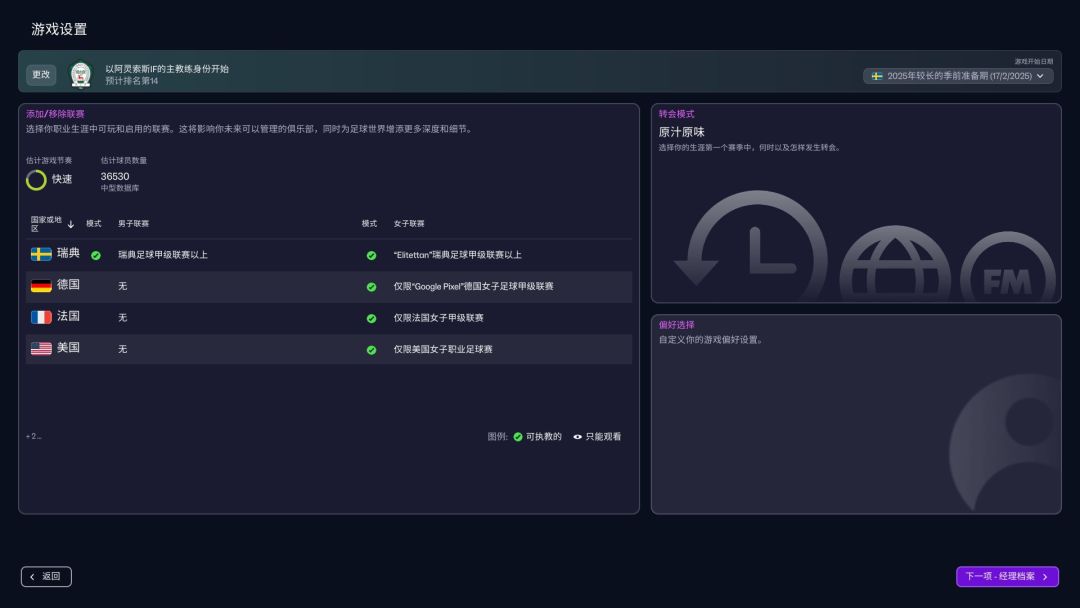
Task: Click 德国 country name in table
Action: 68,285
